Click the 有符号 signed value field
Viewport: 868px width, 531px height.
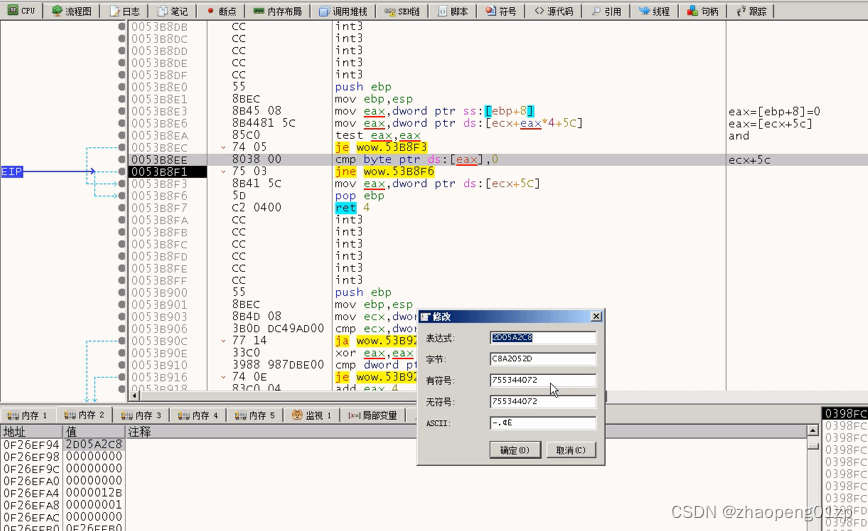(542, 380)
